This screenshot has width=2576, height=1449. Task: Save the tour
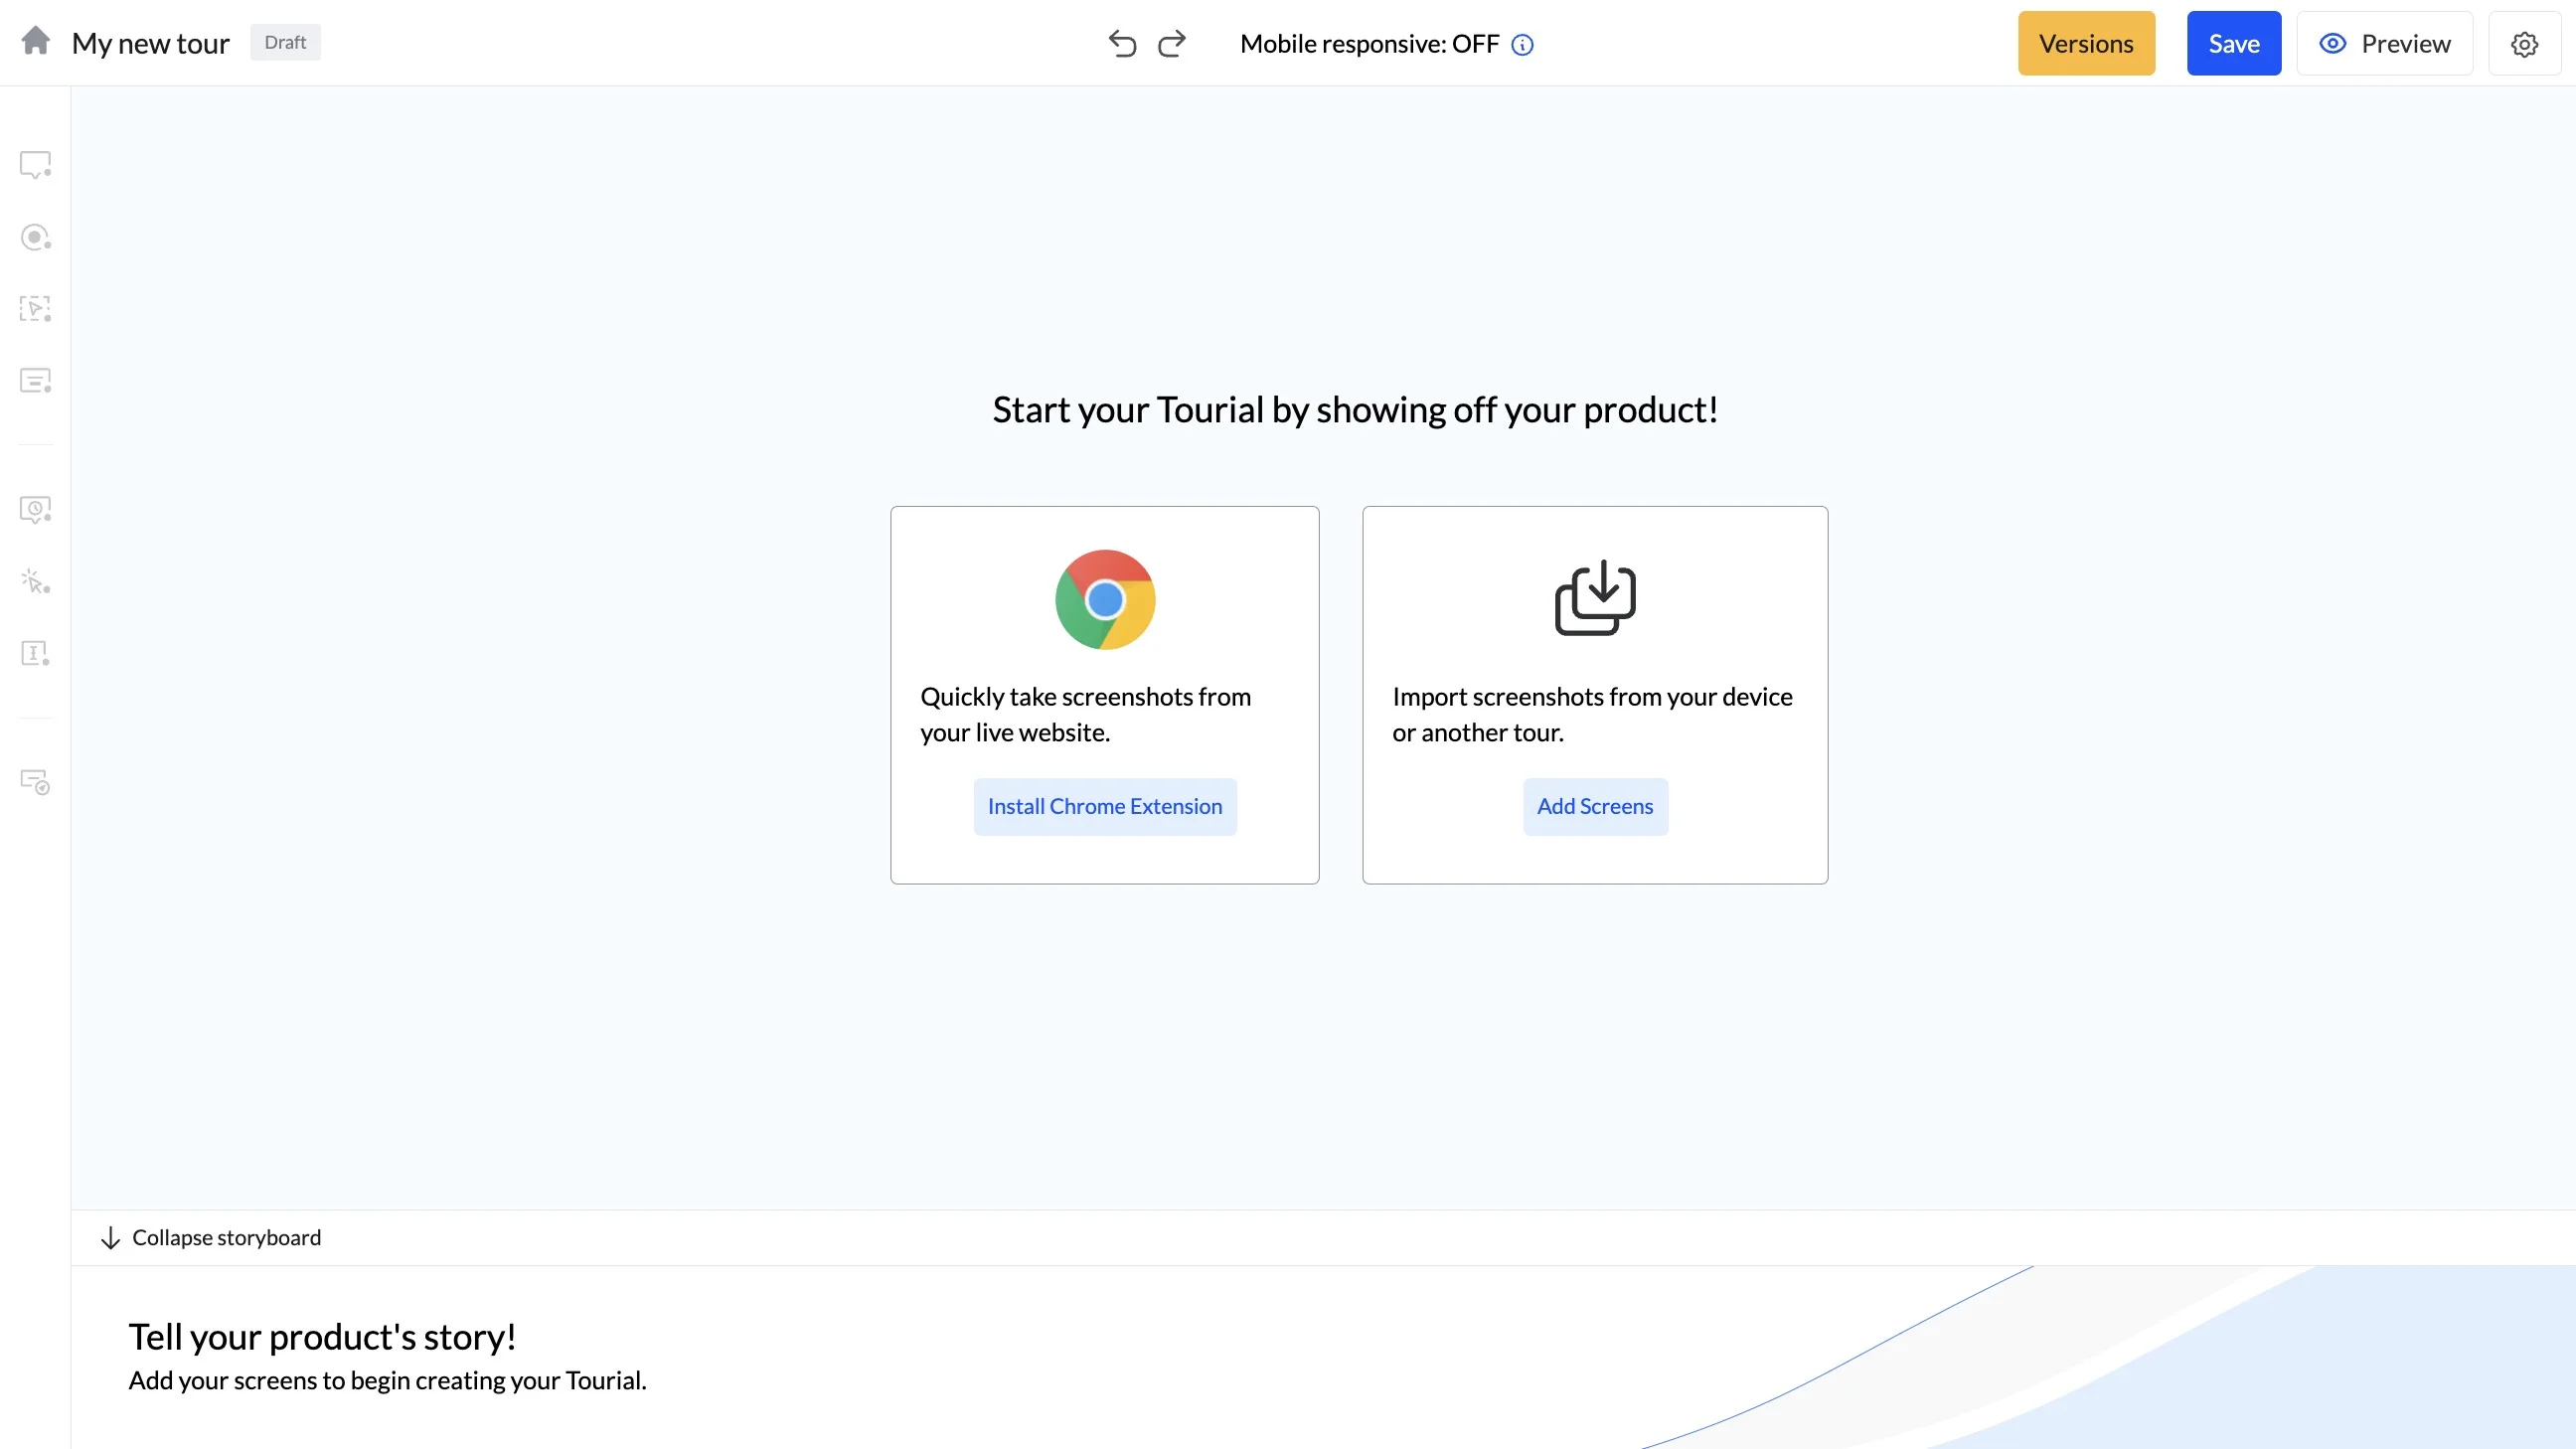point(2234,44)
